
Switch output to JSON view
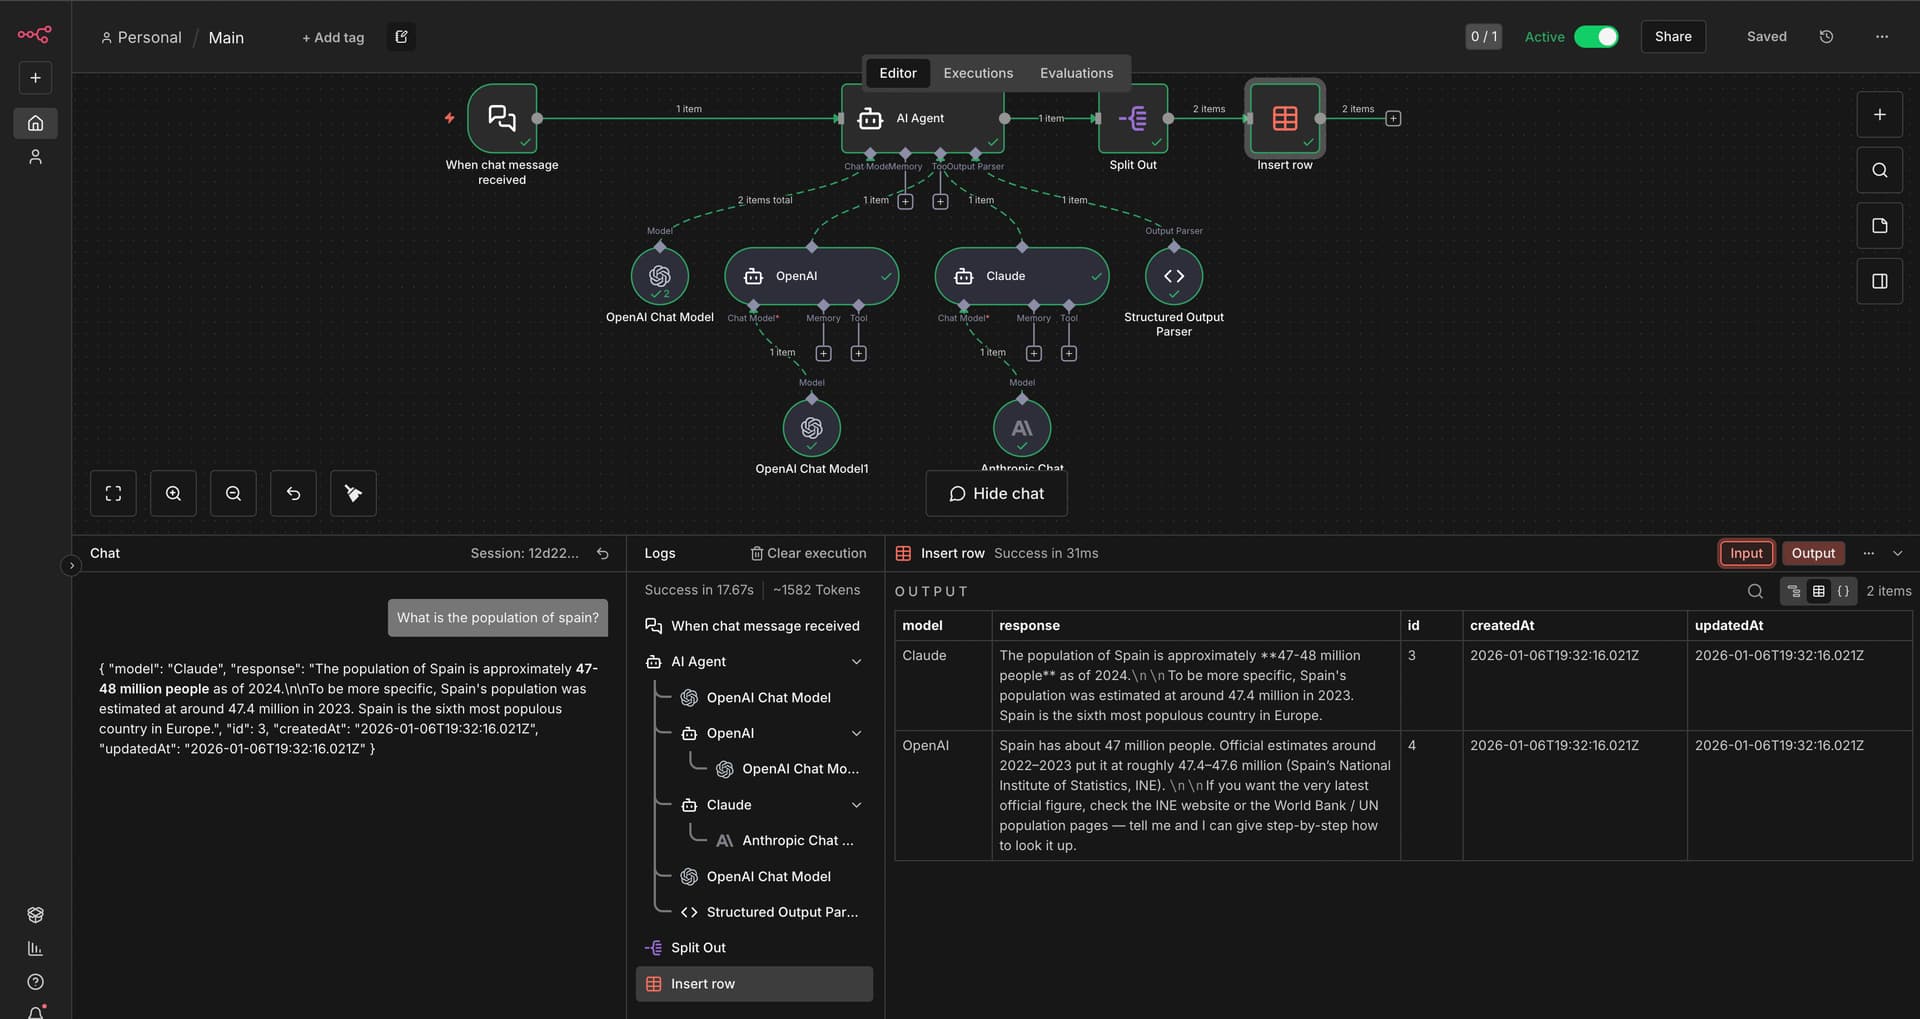tap(1843, 591)
